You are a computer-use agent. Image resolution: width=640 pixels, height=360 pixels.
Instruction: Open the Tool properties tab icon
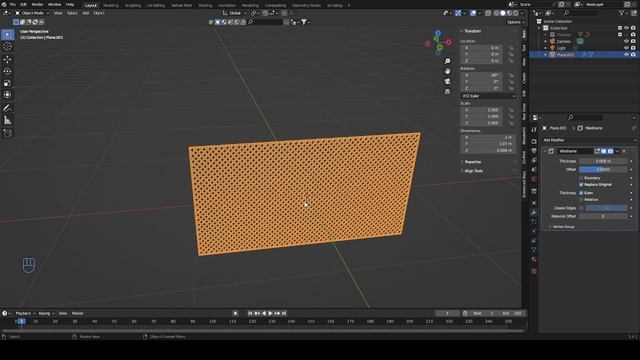pyautogui.click(x=534, y=129)
